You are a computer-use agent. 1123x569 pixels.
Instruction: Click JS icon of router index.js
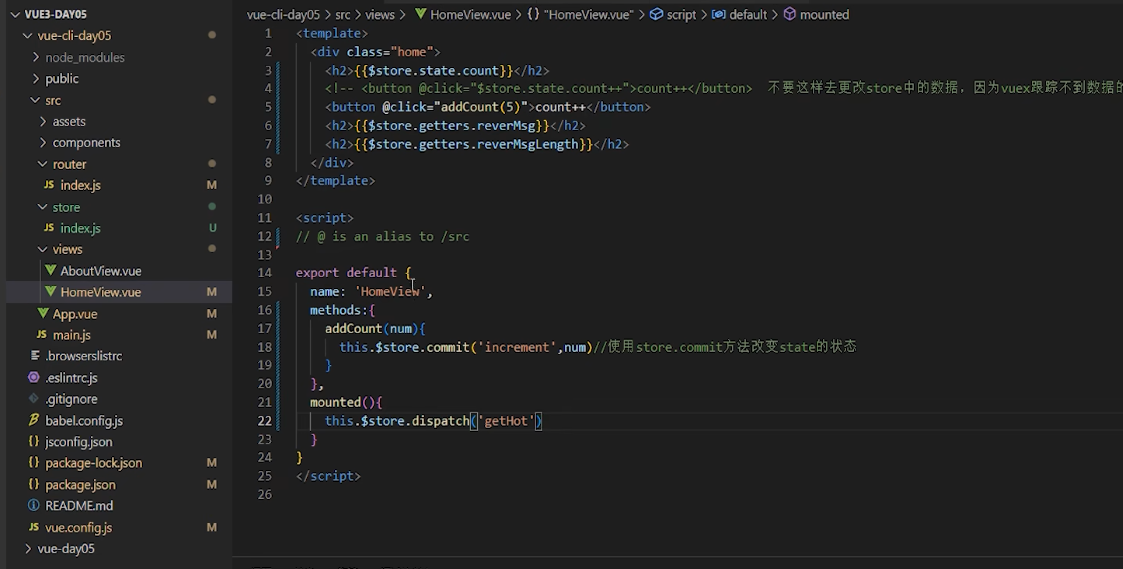pyautogui.click(x=49, y=184)
